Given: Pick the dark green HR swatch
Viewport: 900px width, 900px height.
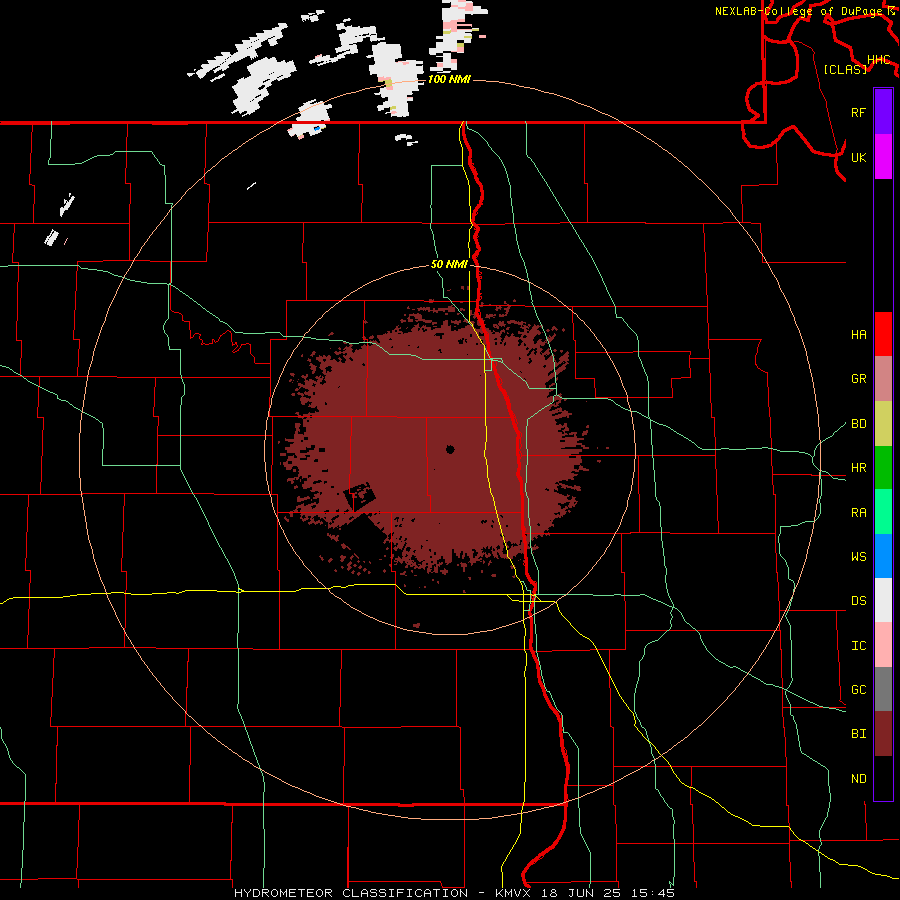Looking at the screenshot, I should [883, 467].
